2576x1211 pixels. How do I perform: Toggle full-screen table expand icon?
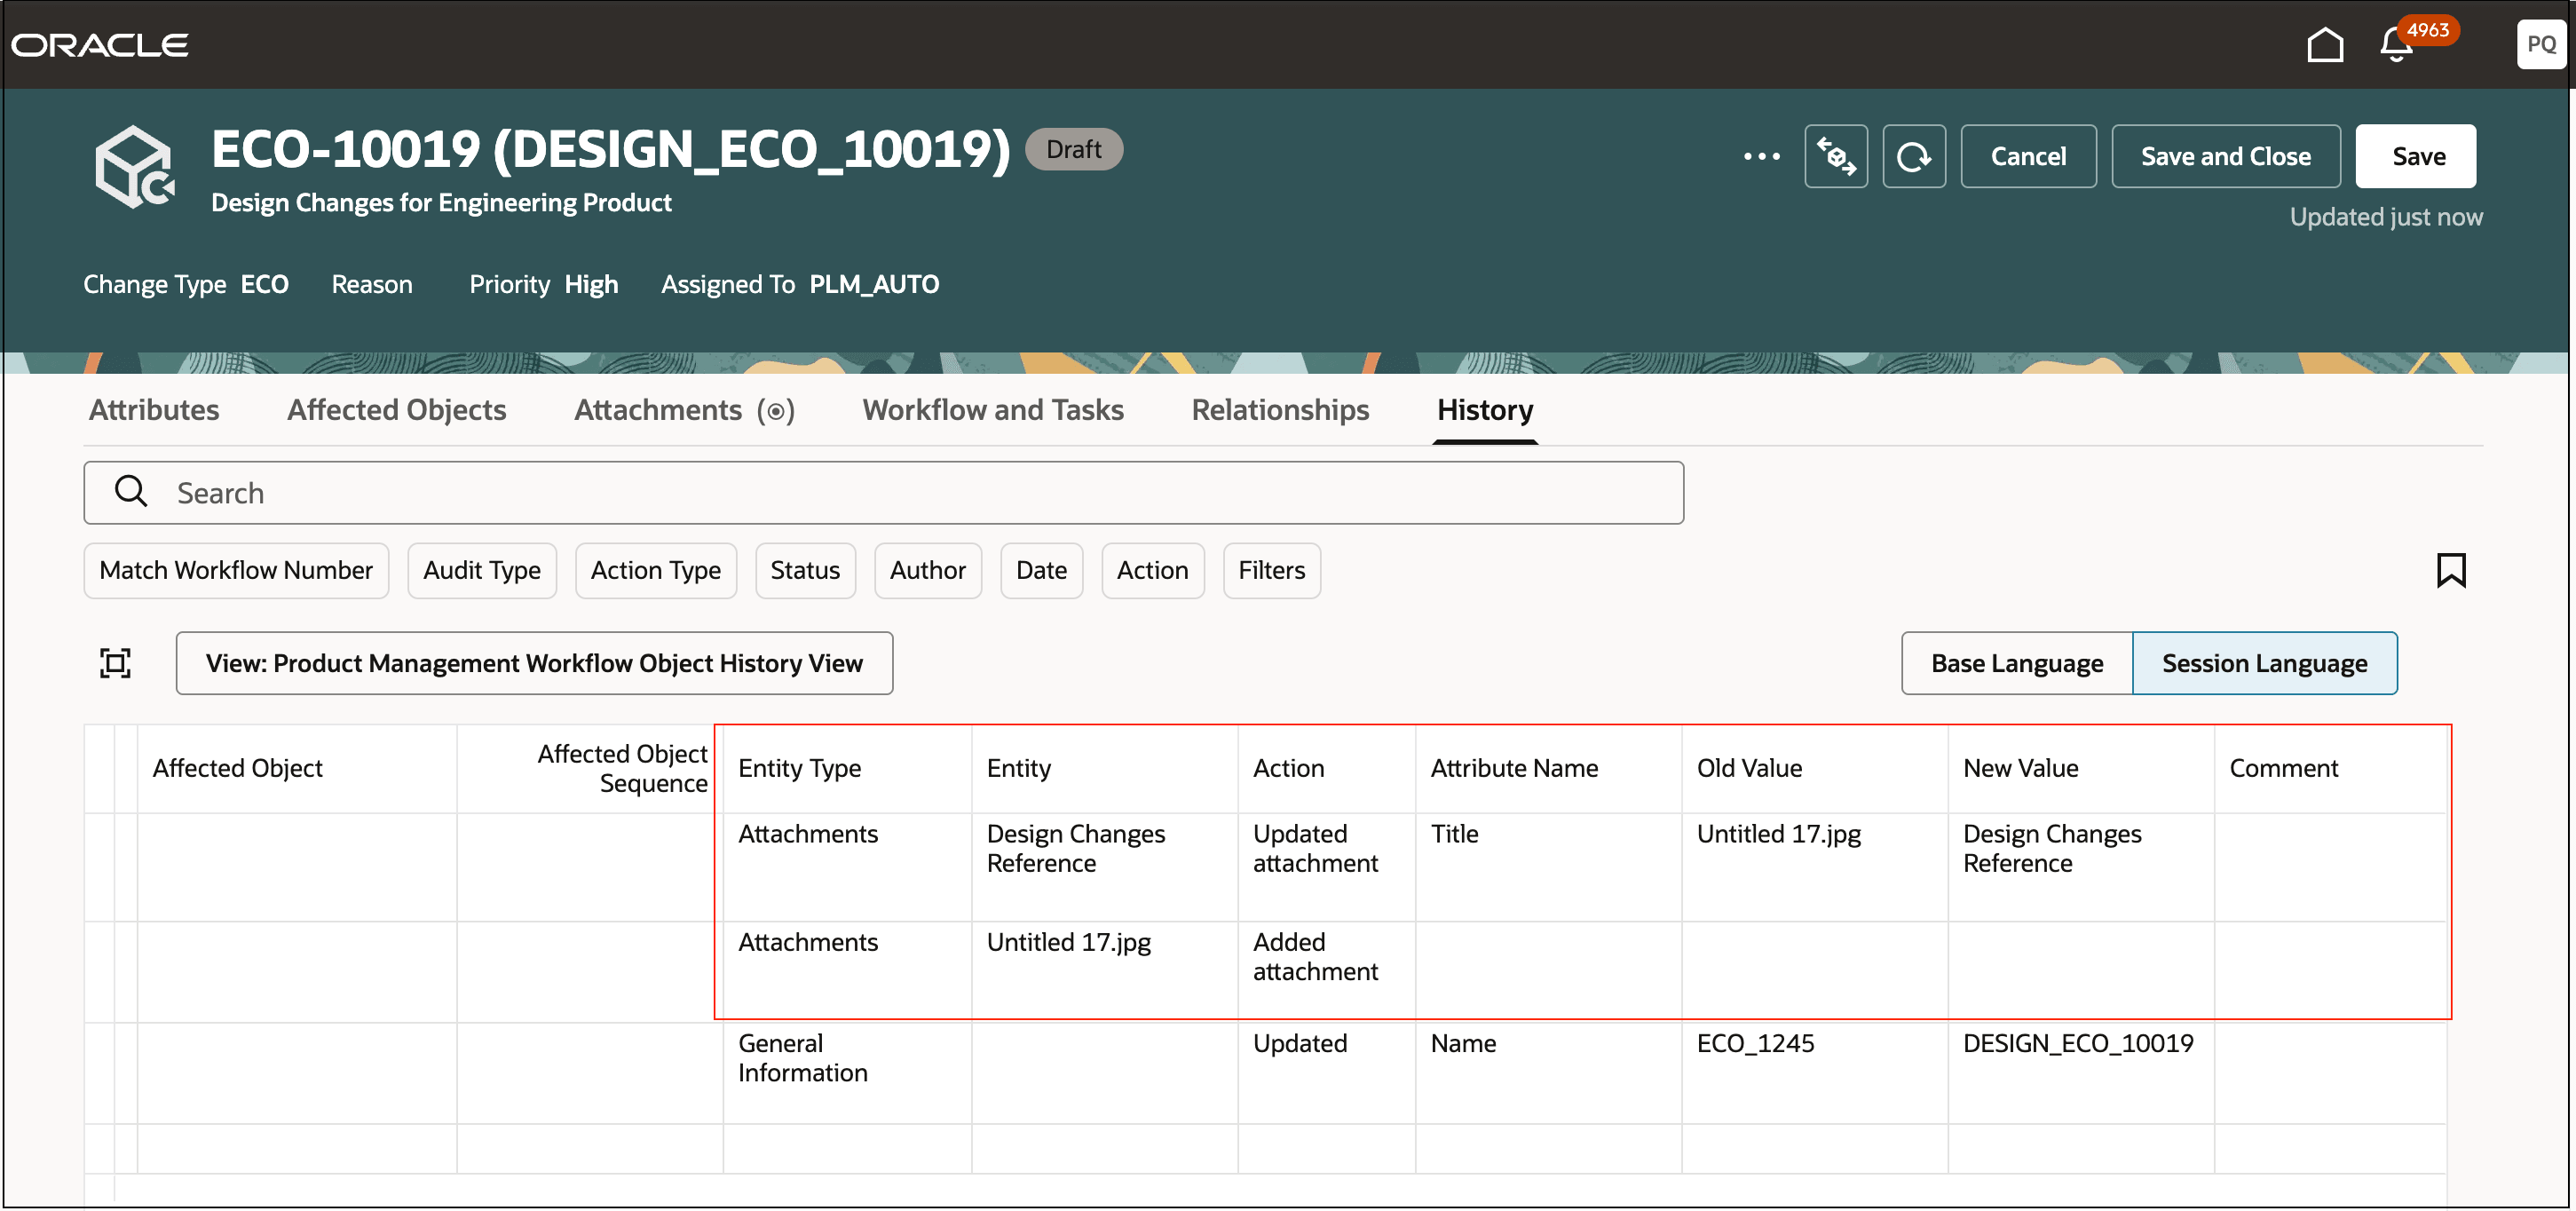point(115,663)
